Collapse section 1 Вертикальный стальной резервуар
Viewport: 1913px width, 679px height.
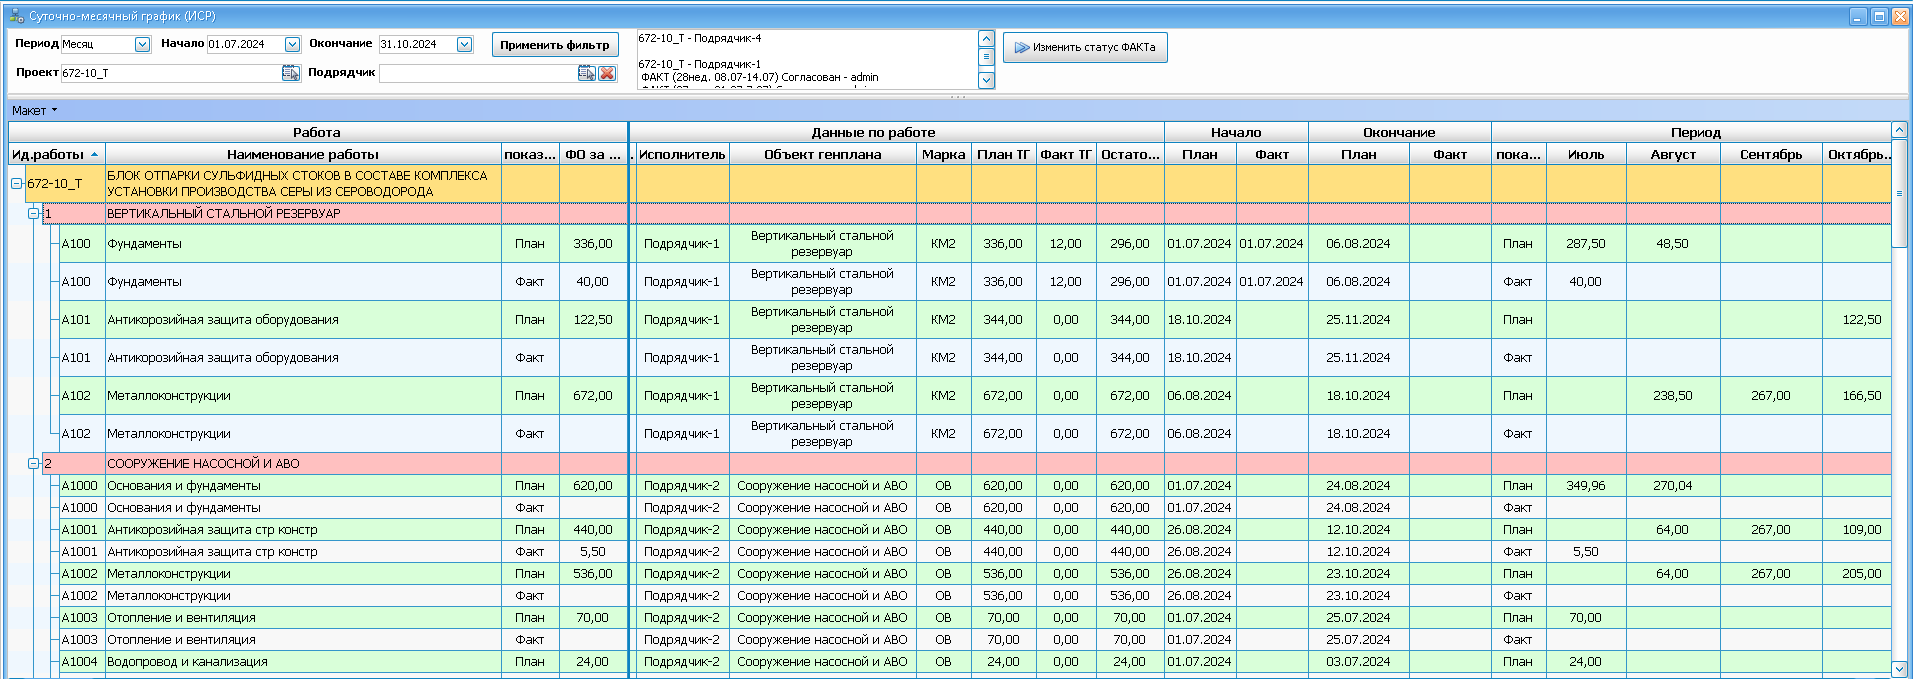(33, 214)
